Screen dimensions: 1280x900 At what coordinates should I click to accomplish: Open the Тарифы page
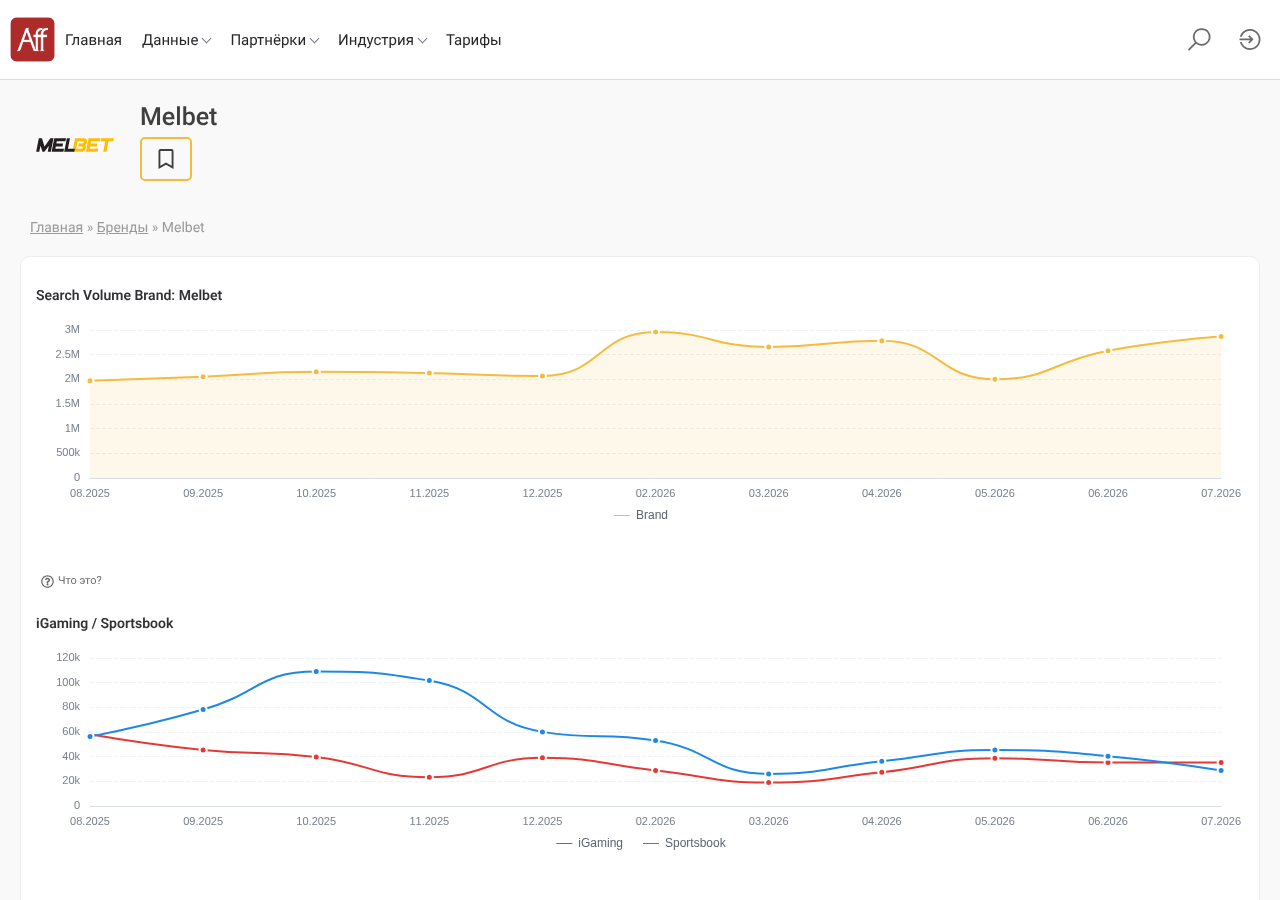point(474,40)
